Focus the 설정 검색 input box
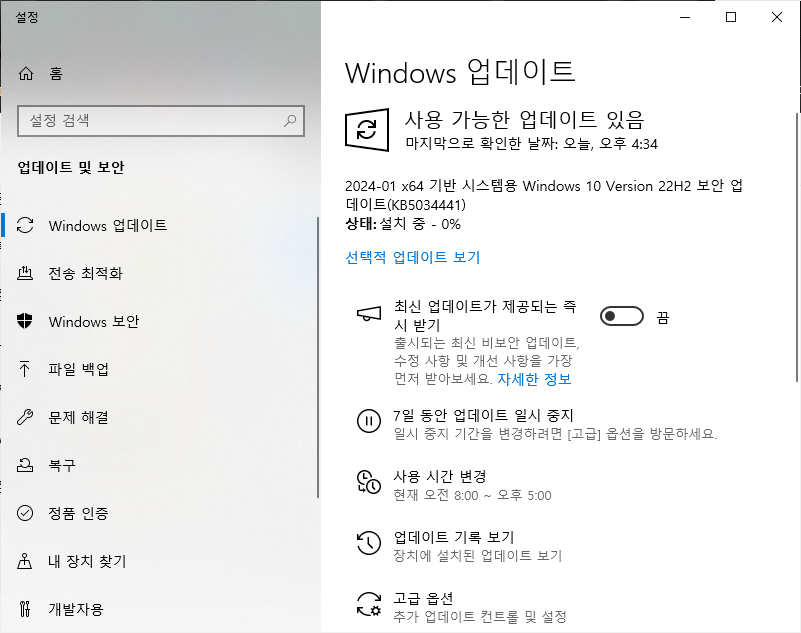Viewport: 801px width, 633px height. point(161,121)
